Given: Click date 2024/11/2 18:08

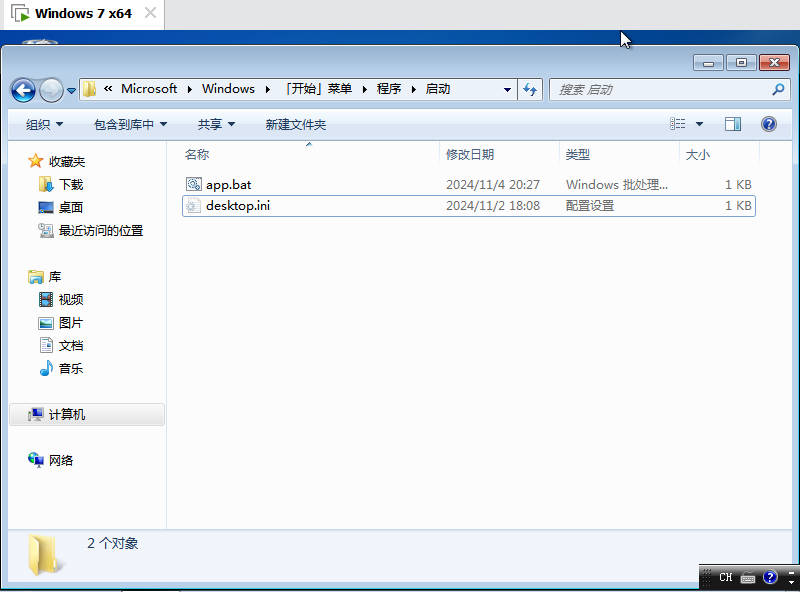Looking at the screenshot, I should click(493, 206).
